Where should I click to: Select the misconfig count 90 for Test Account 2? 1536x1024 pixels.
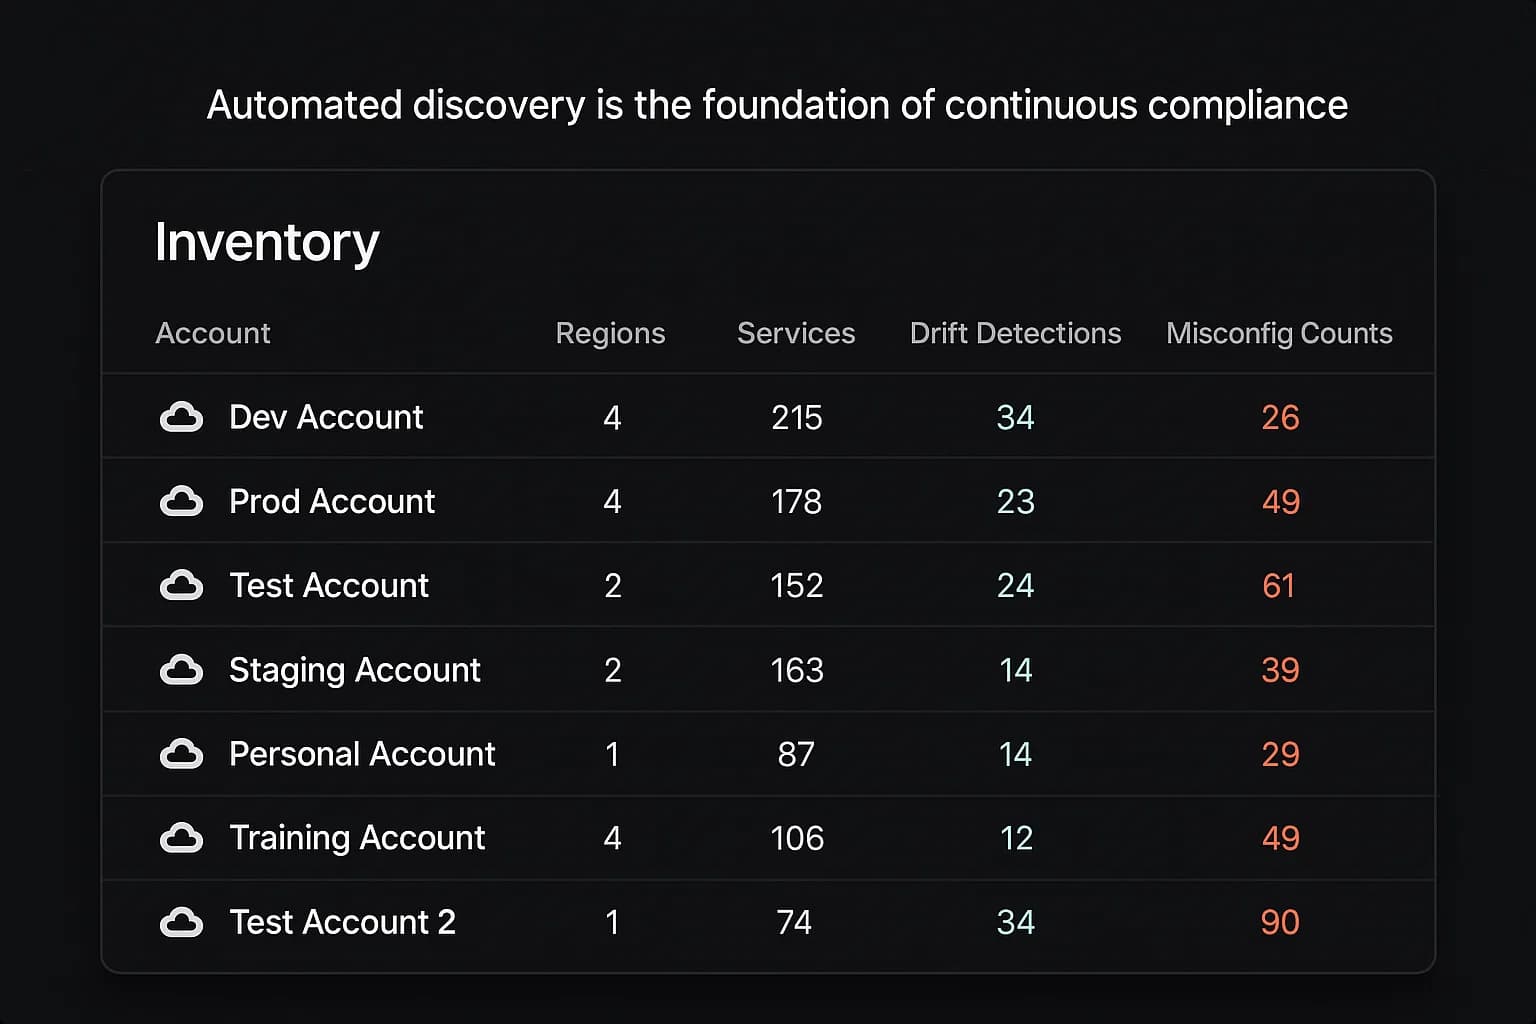click(1281, 922)
